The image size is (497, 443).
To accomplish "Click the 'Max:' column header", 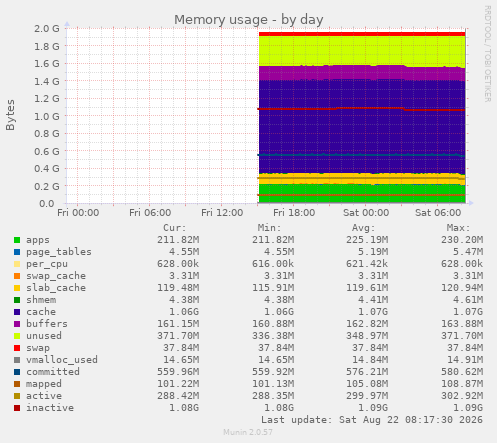I will point(458,228).
